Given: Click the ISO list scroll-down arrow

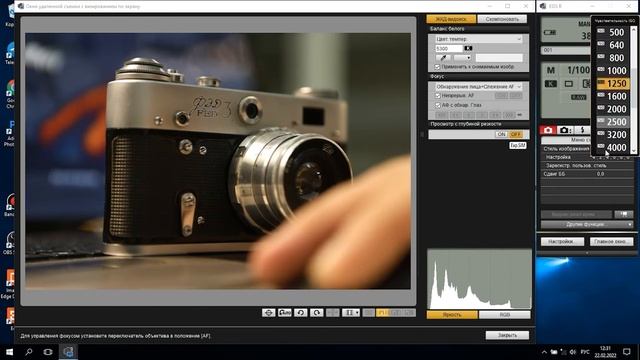Looking at the screenshot, I should (633, 151).
